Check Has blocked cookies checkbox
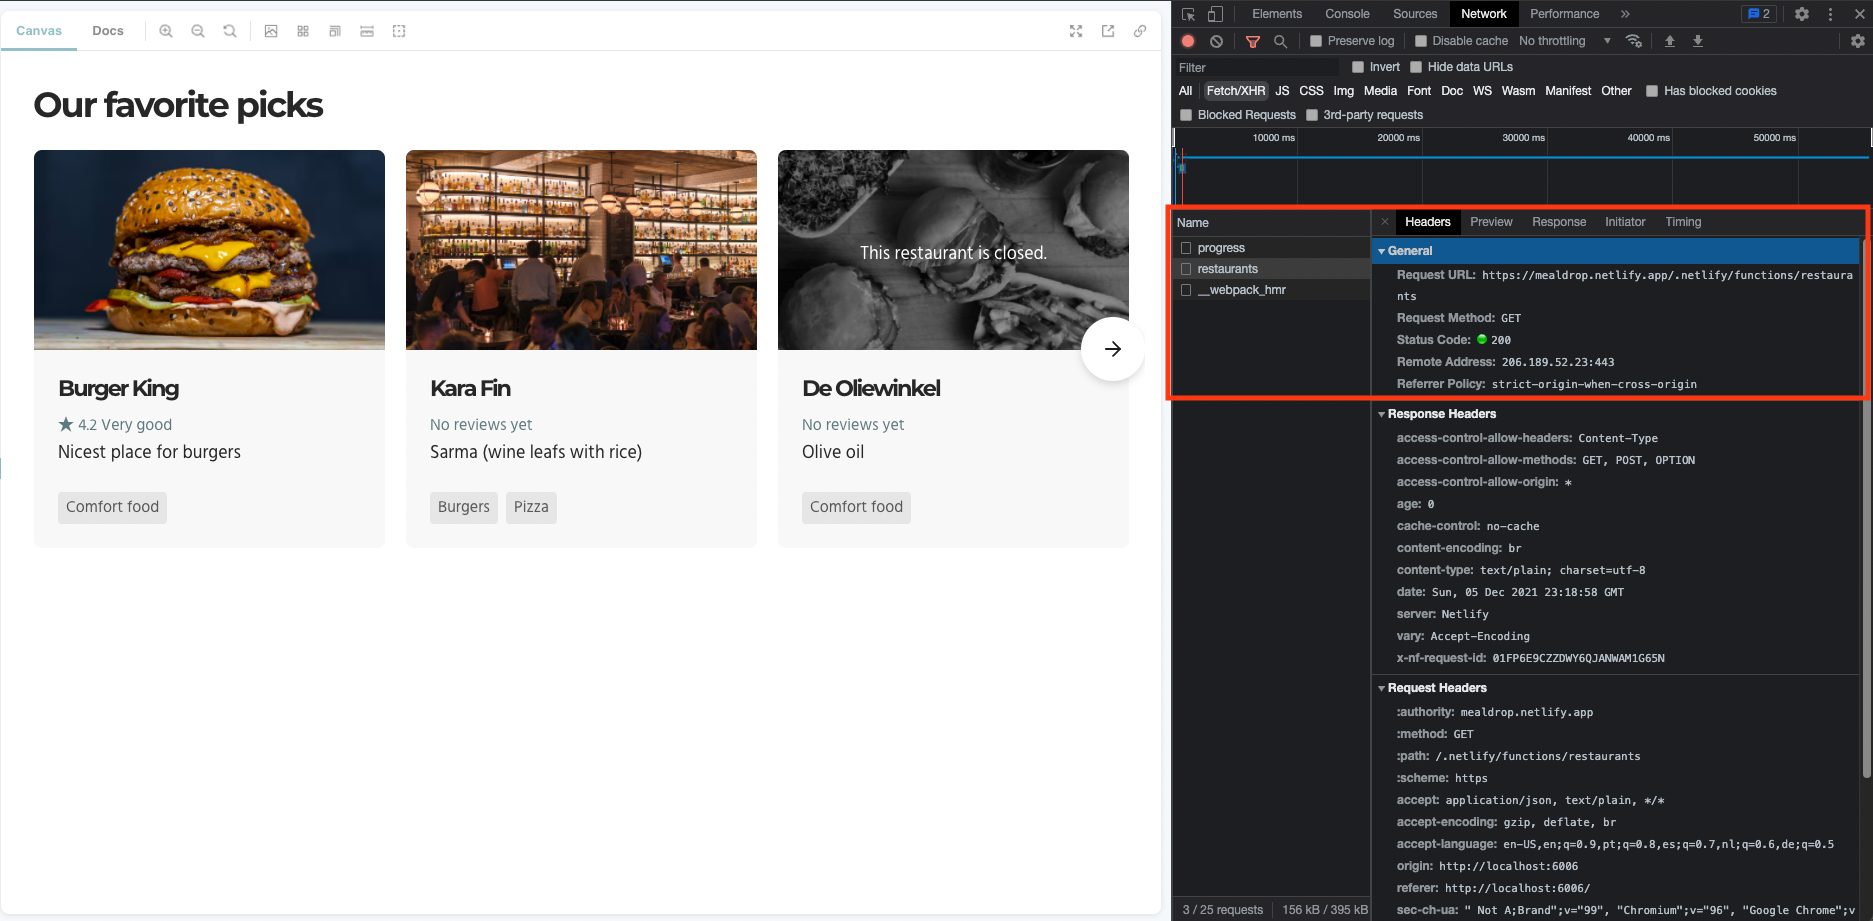Viewport: 1873px width, 921px height. (1652, 91)
